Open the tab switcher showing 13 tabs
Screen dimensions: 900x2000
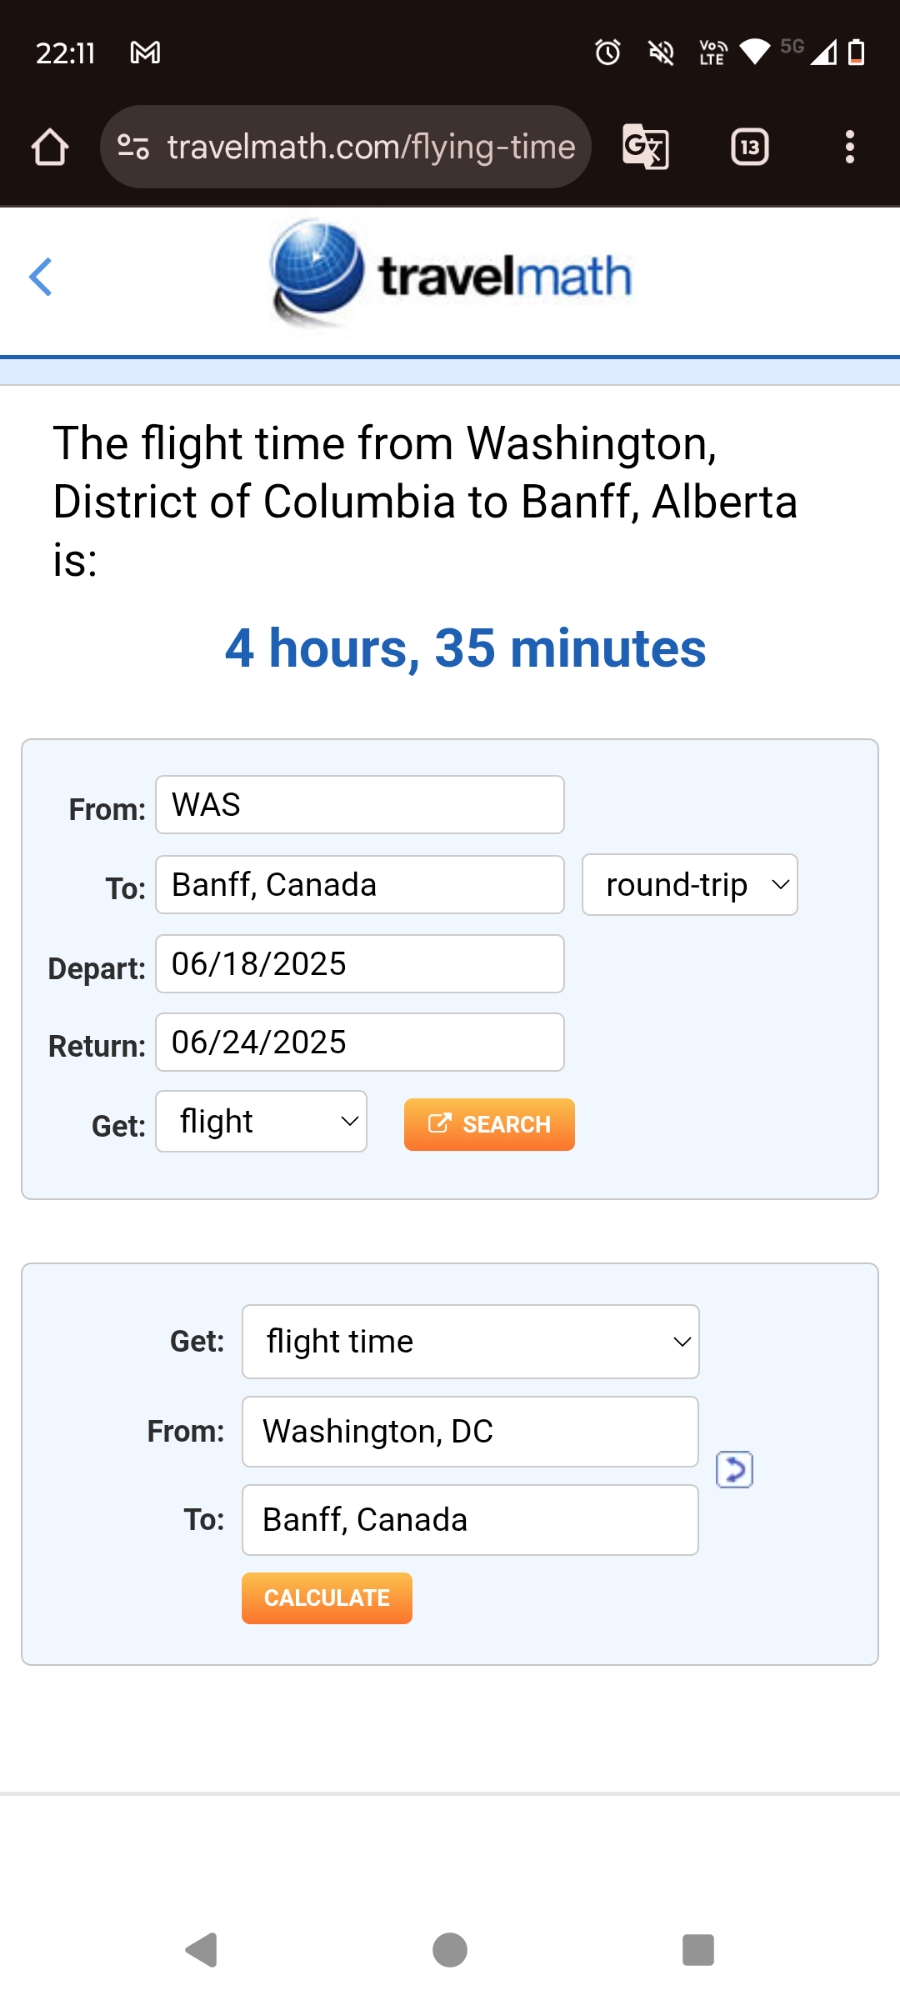click(749, 147)
